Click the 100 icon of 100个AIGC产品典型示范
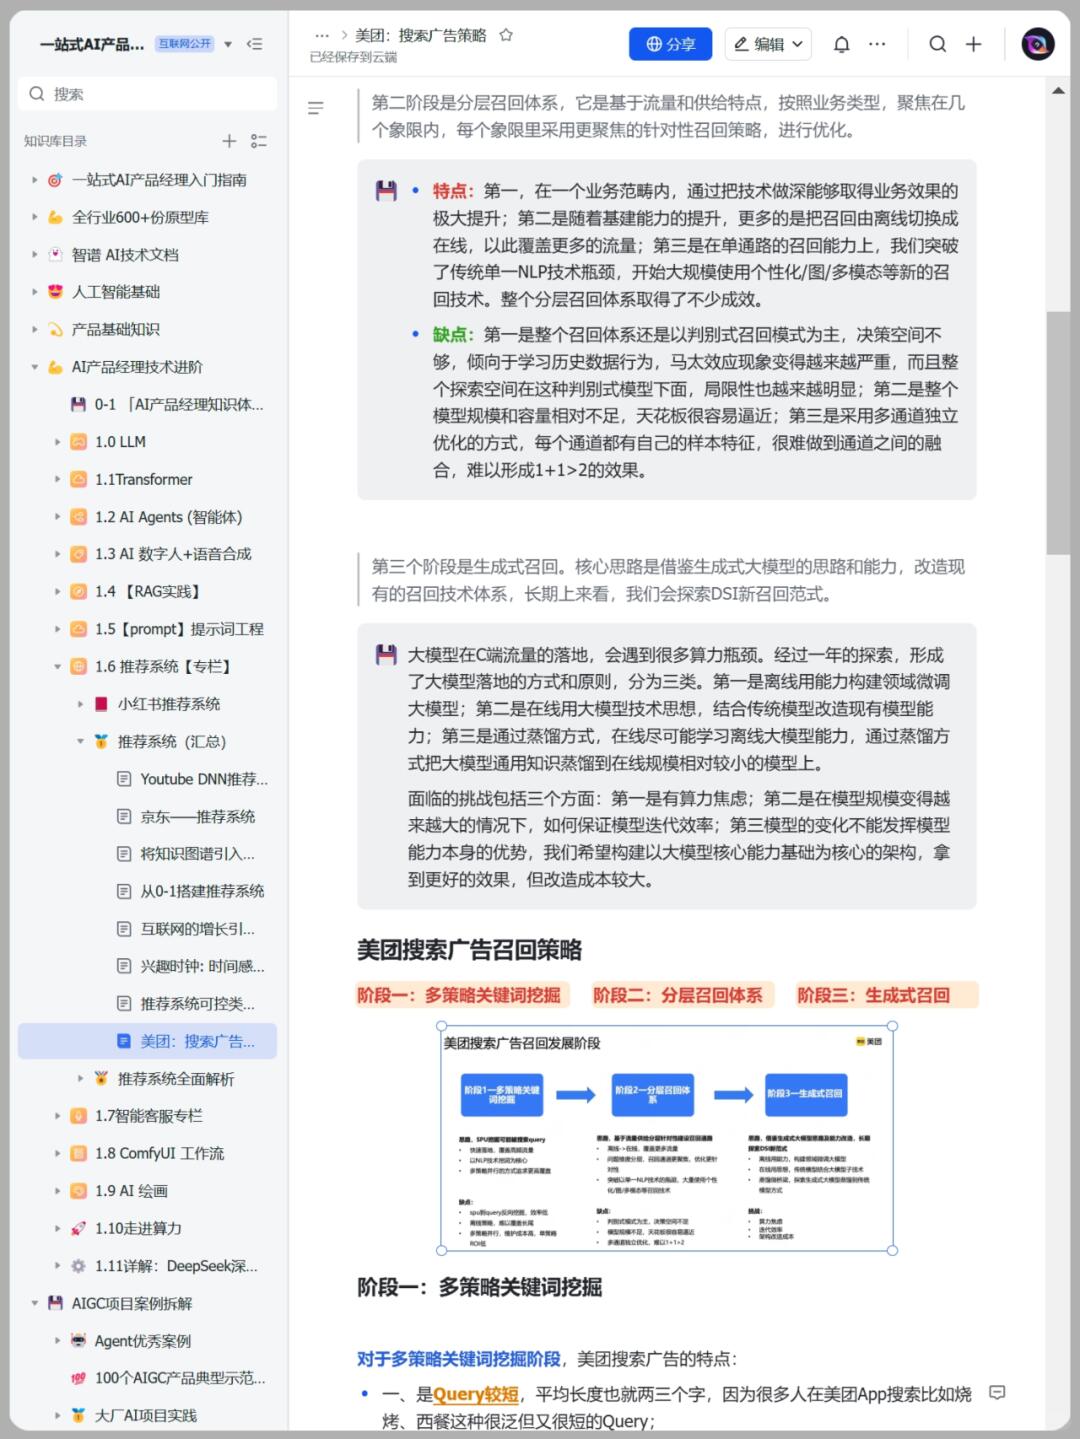The width and height of the screenshot is (1080, 1439). [78, 1378]
